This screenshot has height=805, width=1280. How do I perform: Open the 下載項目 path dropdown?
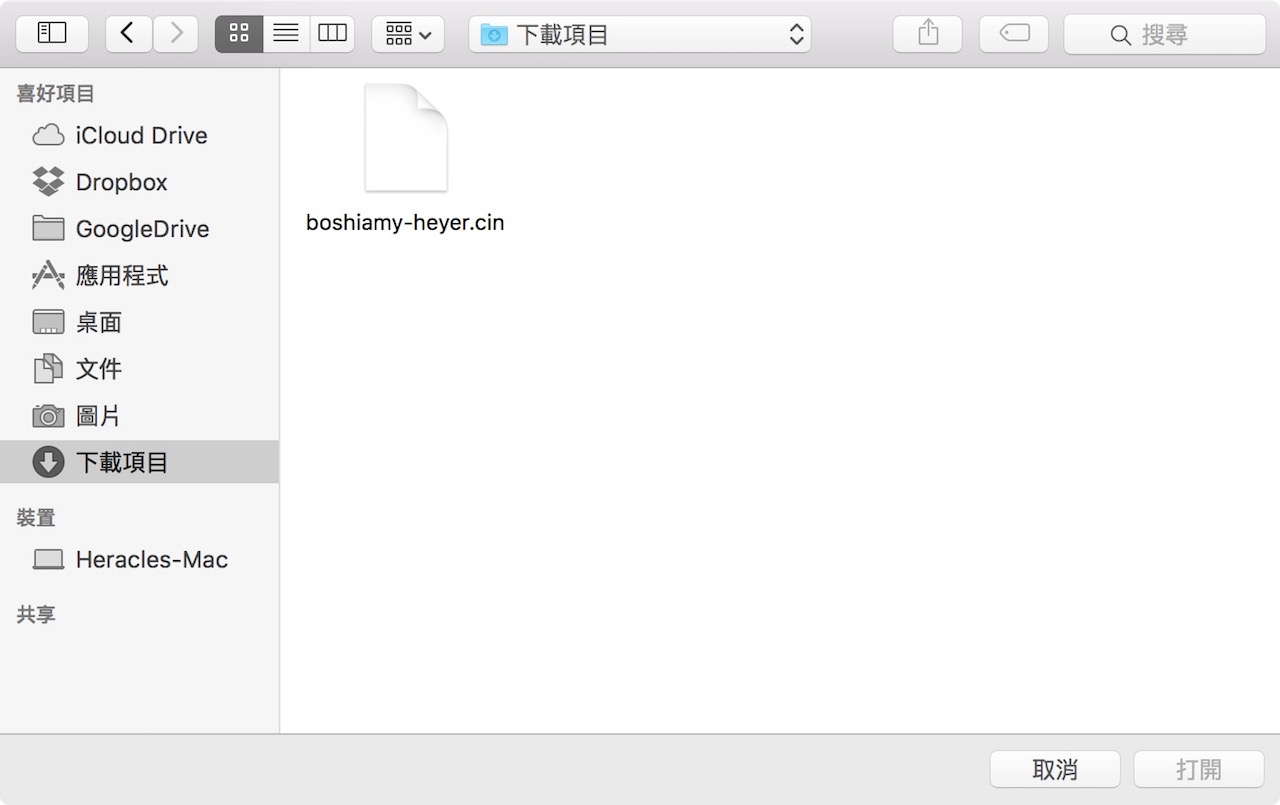coord(640,33)
